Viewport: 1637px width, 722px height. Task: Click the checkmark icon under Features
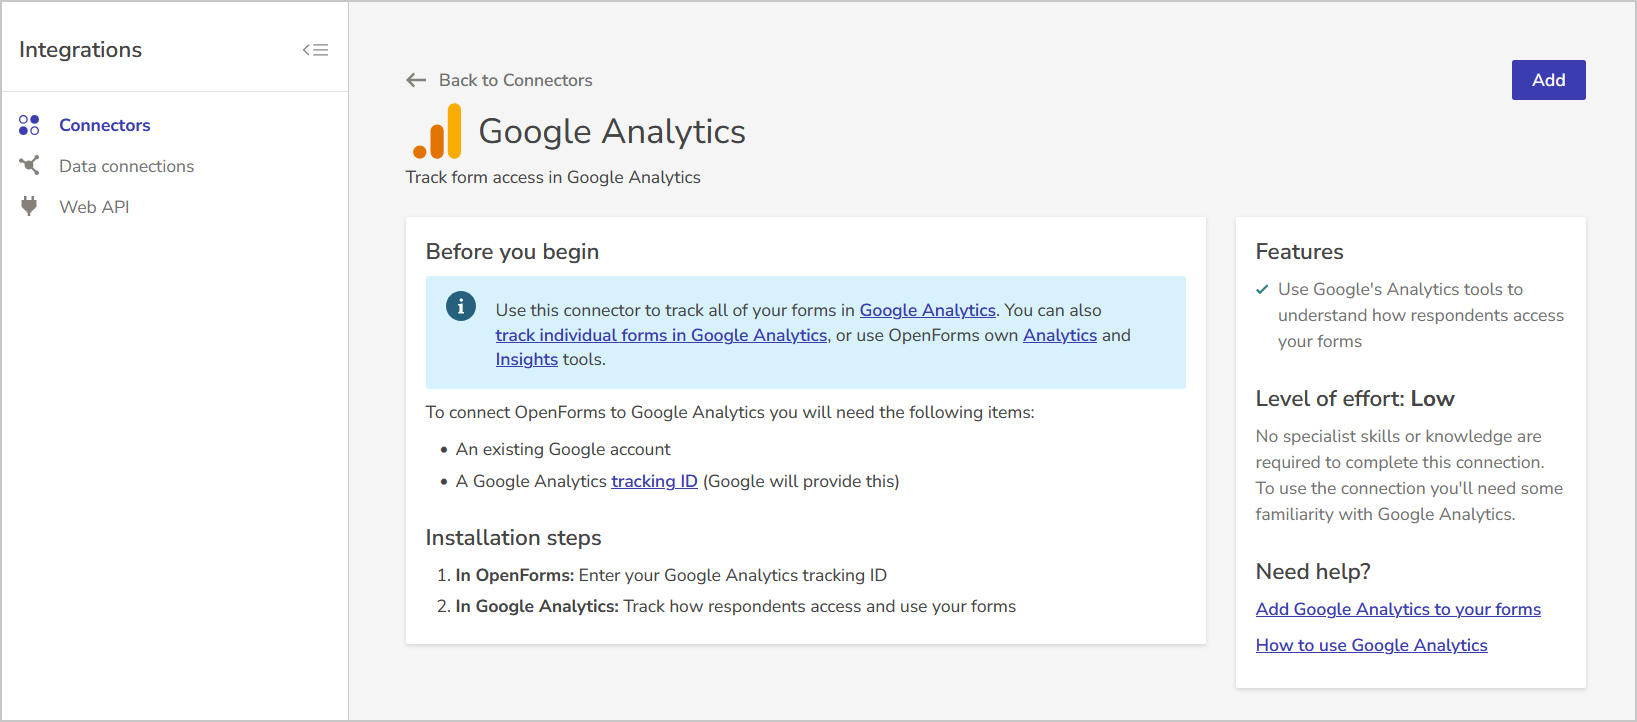1261,288
